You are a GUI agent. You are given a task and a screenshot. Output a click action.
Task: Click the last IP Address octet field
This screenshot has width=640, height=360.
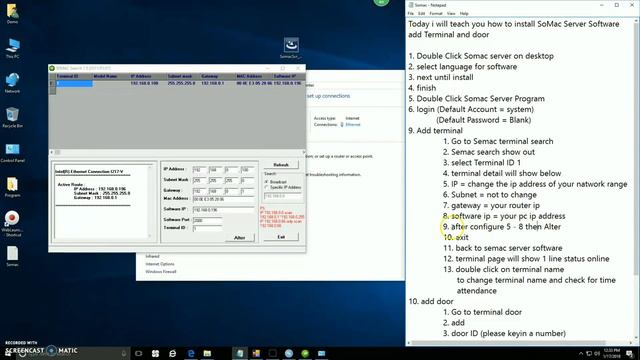247,169
